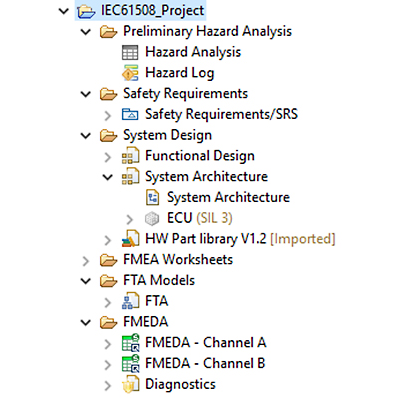Expand the ECU (SIL 3) node
Image resolution: width=400 pixels, height=398 pixels.
coord(130,219)
